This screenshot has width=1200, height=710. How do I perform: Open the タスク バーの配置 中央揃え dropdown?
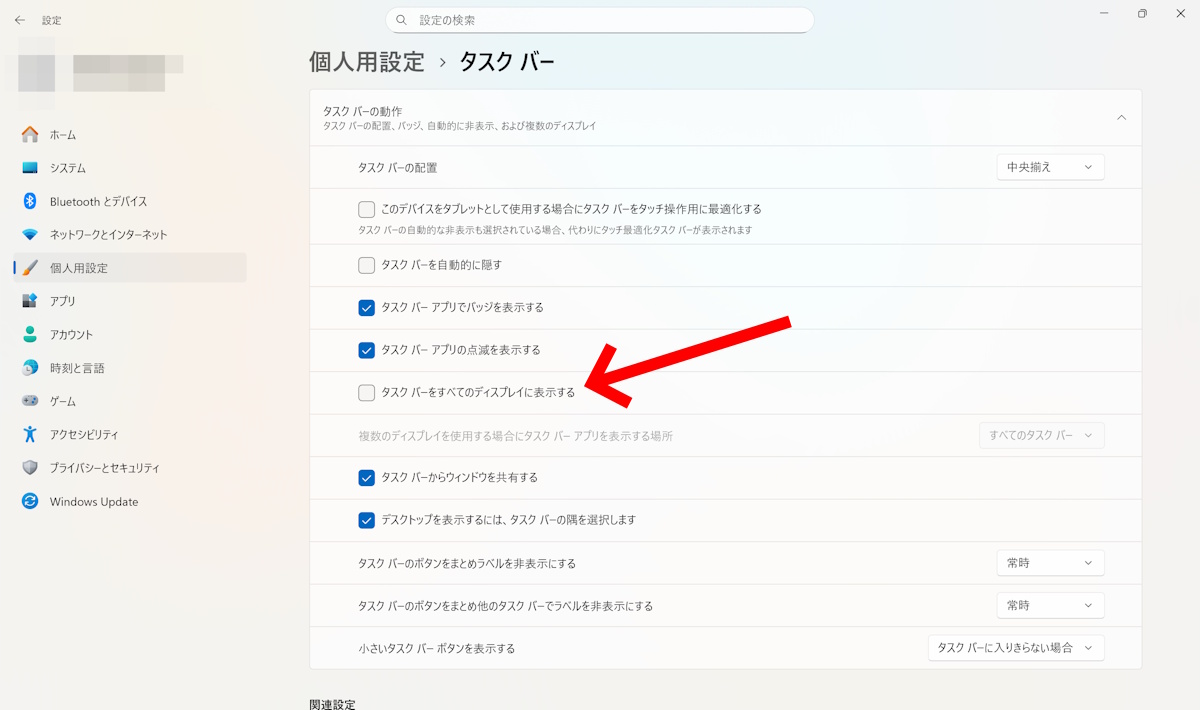(x=1050, y=167)
